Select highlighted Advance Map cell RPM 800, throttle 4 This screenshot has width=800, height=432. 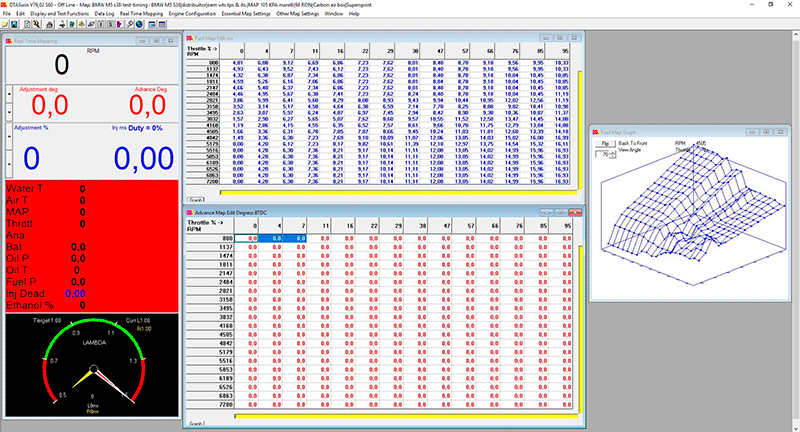pyautogui.click(x=270, y=238)
